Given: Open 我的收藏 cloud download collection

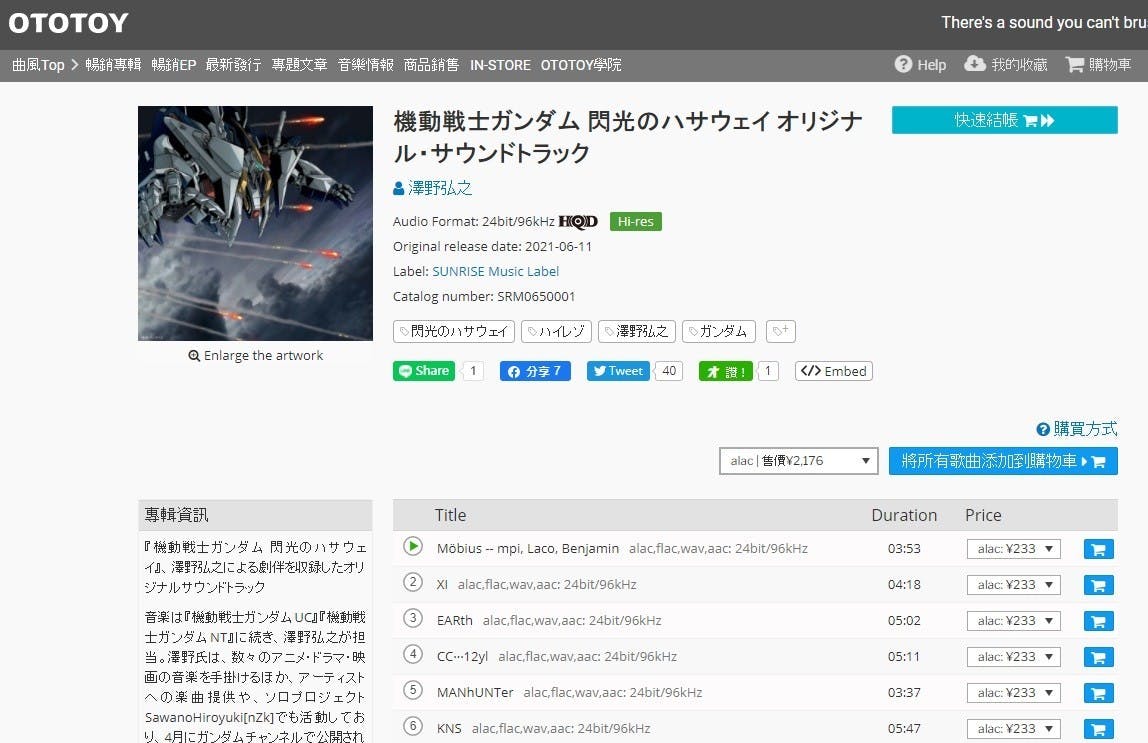Looking at the screenshot, I should [1005, 64].
